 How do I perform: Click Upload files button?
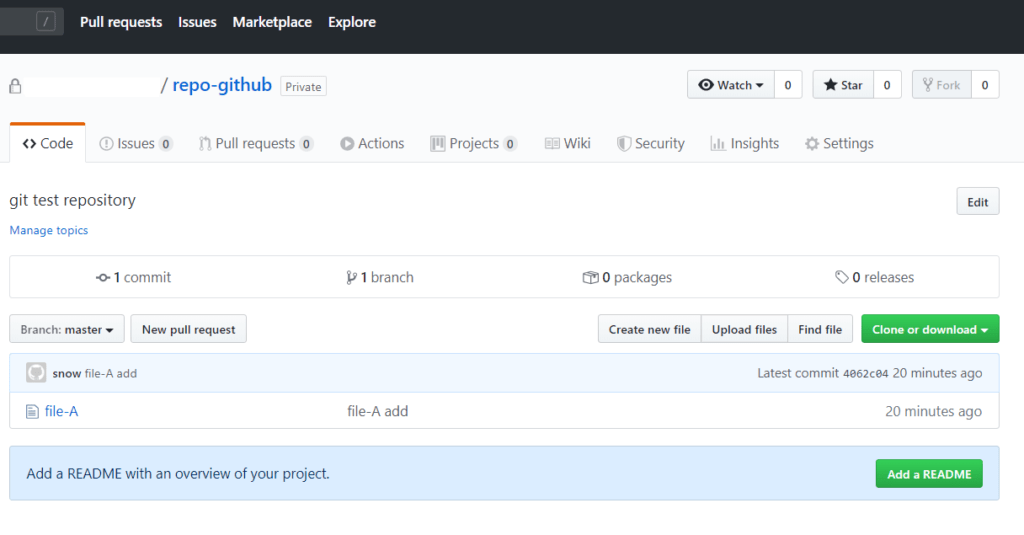click(744, 329)
